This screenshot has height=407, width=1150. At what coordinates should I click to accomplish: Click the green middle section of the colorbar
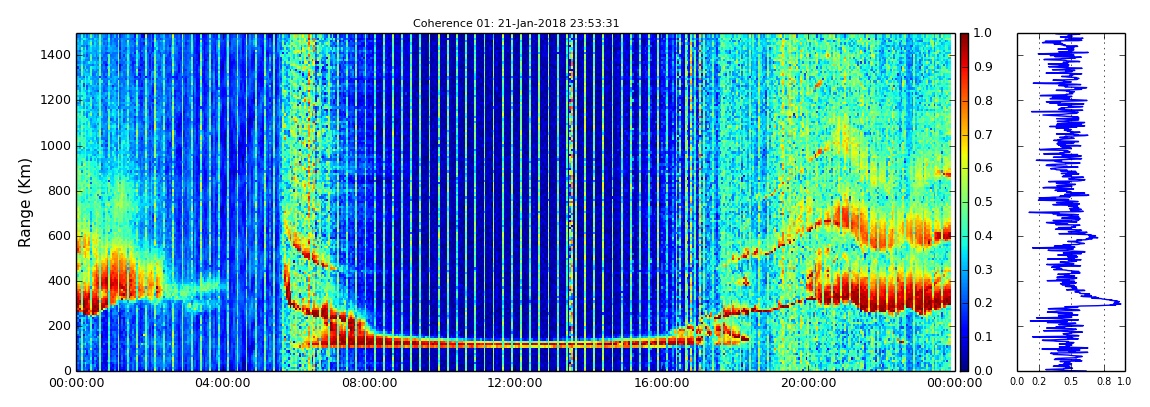click(964, 202)
